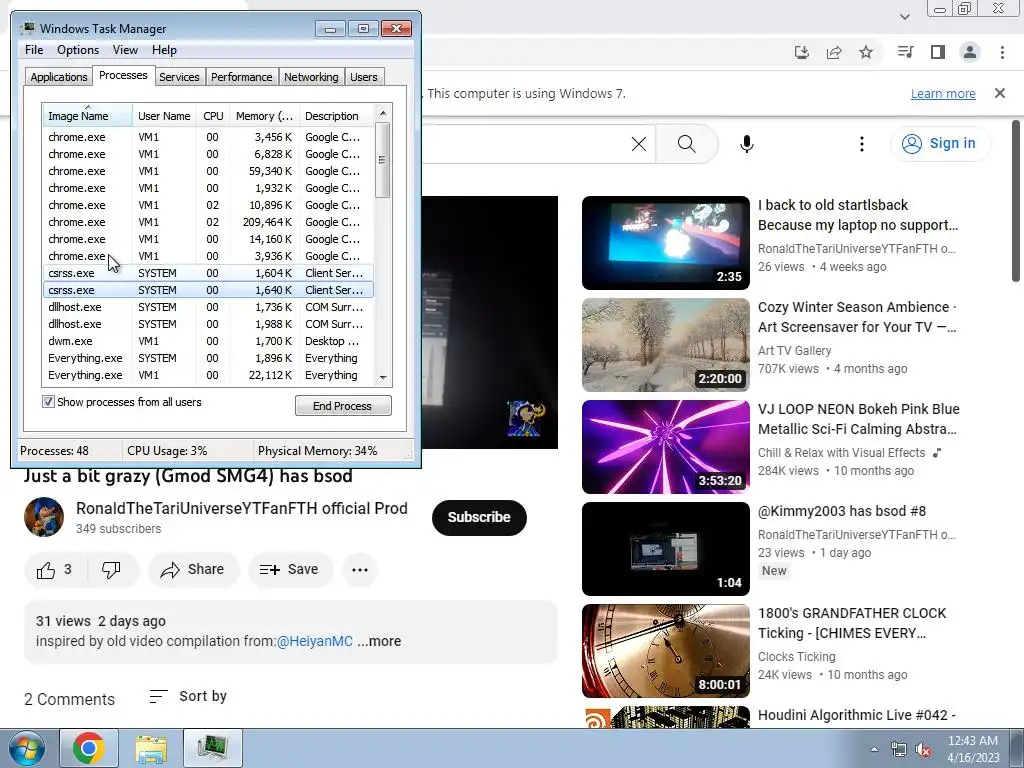Open the Cozy Winter Season Ambience thumbnail
The image size is (1024, 768).
pyautogui.click(x=665, y=345)
